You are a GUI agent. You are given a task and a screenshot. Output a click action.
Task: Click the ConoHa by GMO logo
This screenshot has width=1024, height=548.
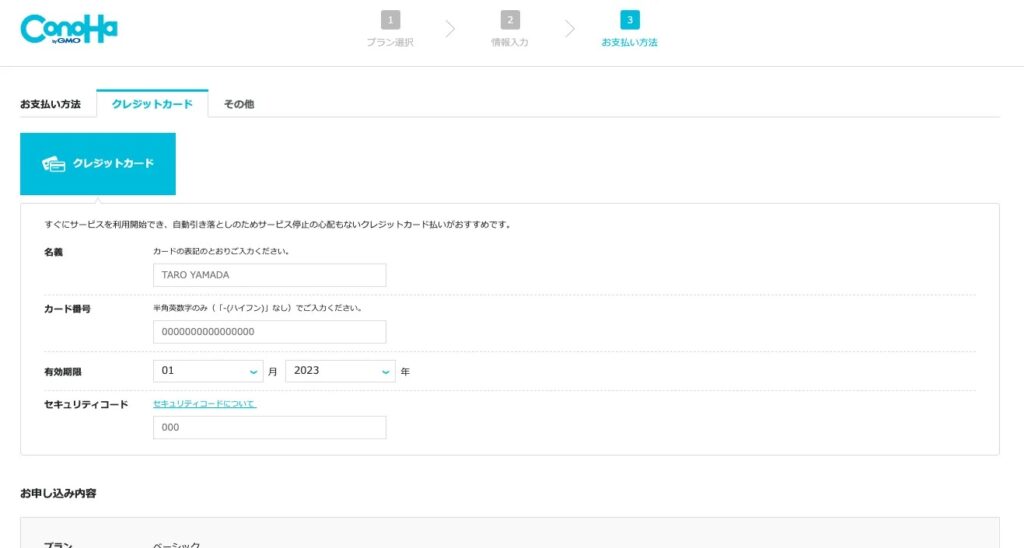(x=69, y=29)
